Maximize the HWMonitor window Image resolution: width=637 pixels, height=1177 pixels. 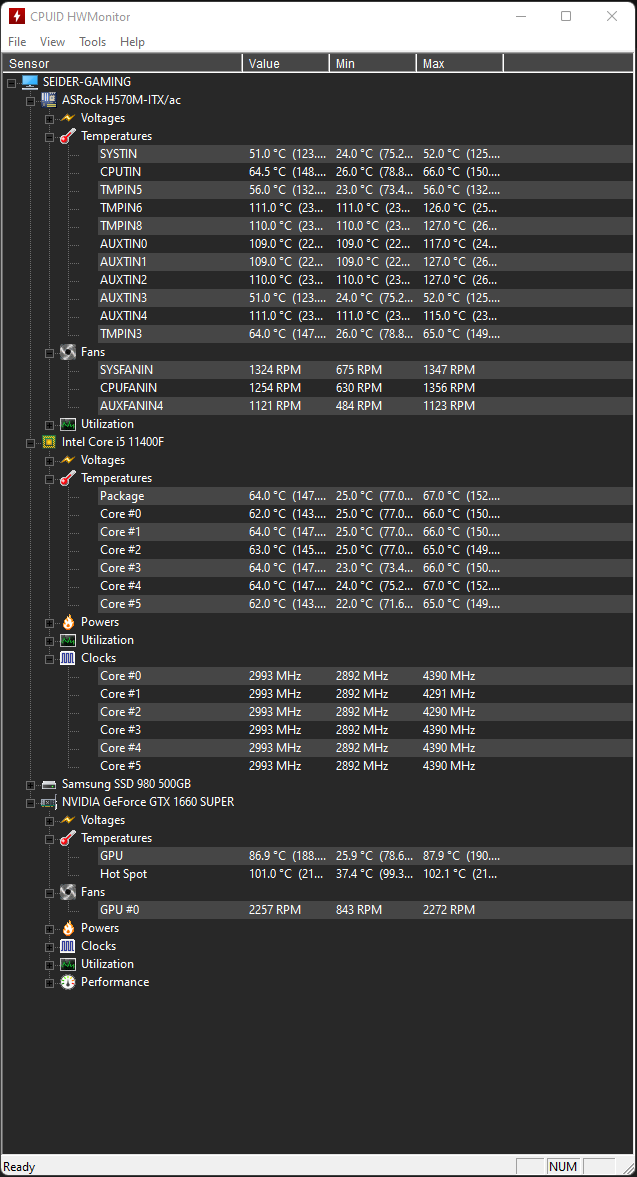coord(566,17)
